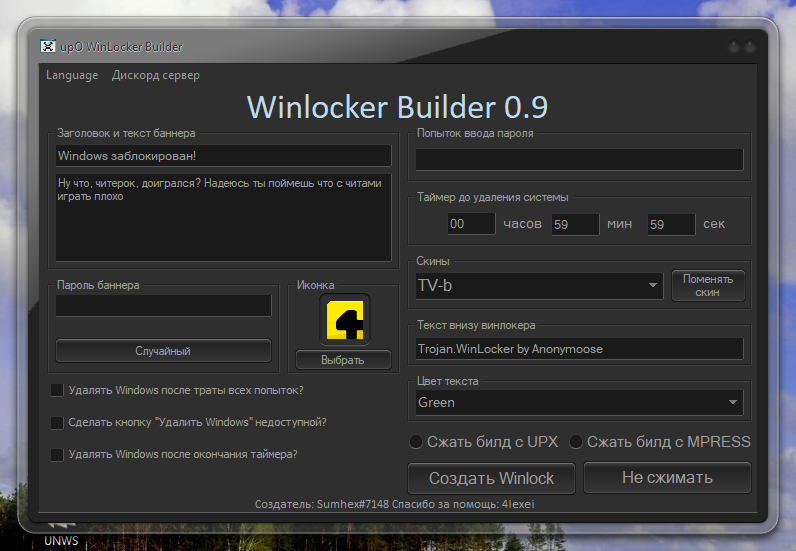
Task: Select the 'Сжать билд с UPX' radio button
Action: pos(417,442)
